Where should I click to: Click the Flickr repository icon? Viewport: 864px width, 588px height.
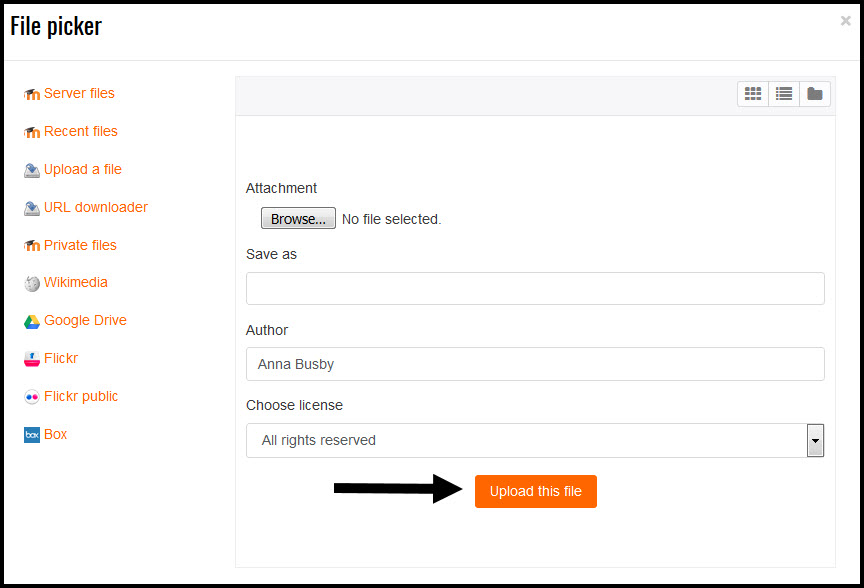tap(32, 359)
